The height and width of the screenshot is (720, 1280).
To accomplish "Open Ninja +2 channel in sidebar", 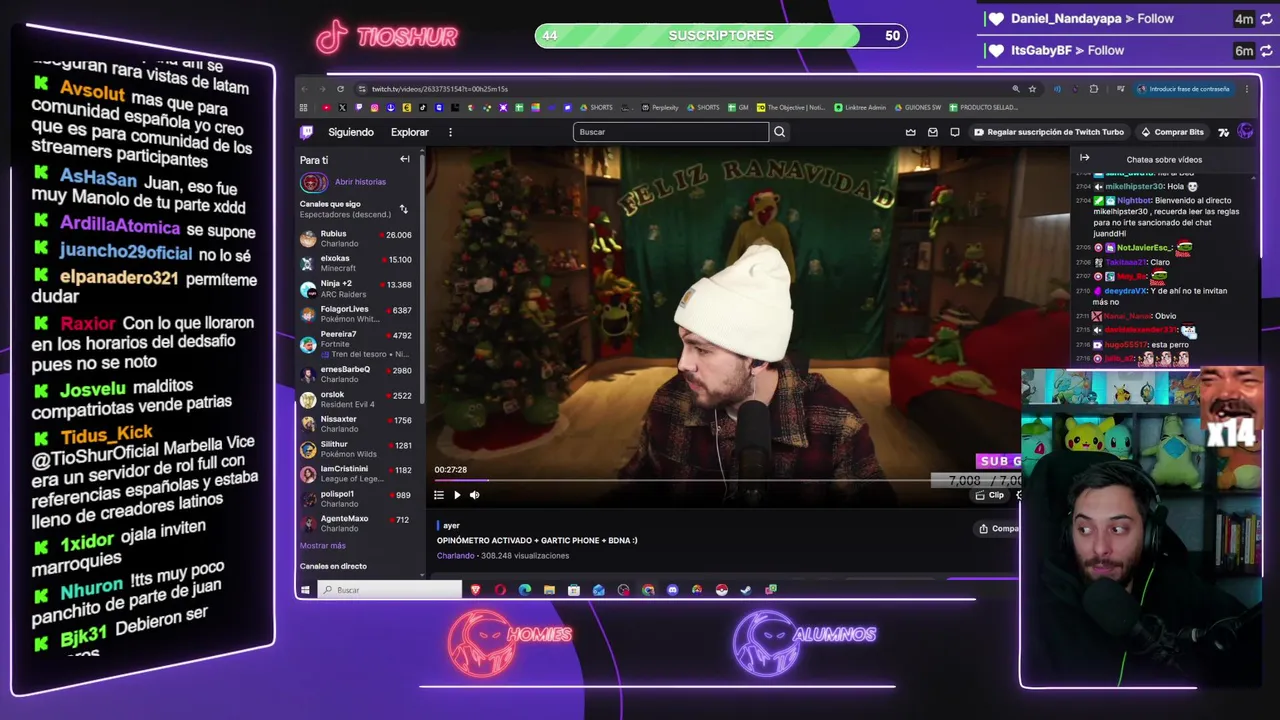I will (x=356, y=289).
